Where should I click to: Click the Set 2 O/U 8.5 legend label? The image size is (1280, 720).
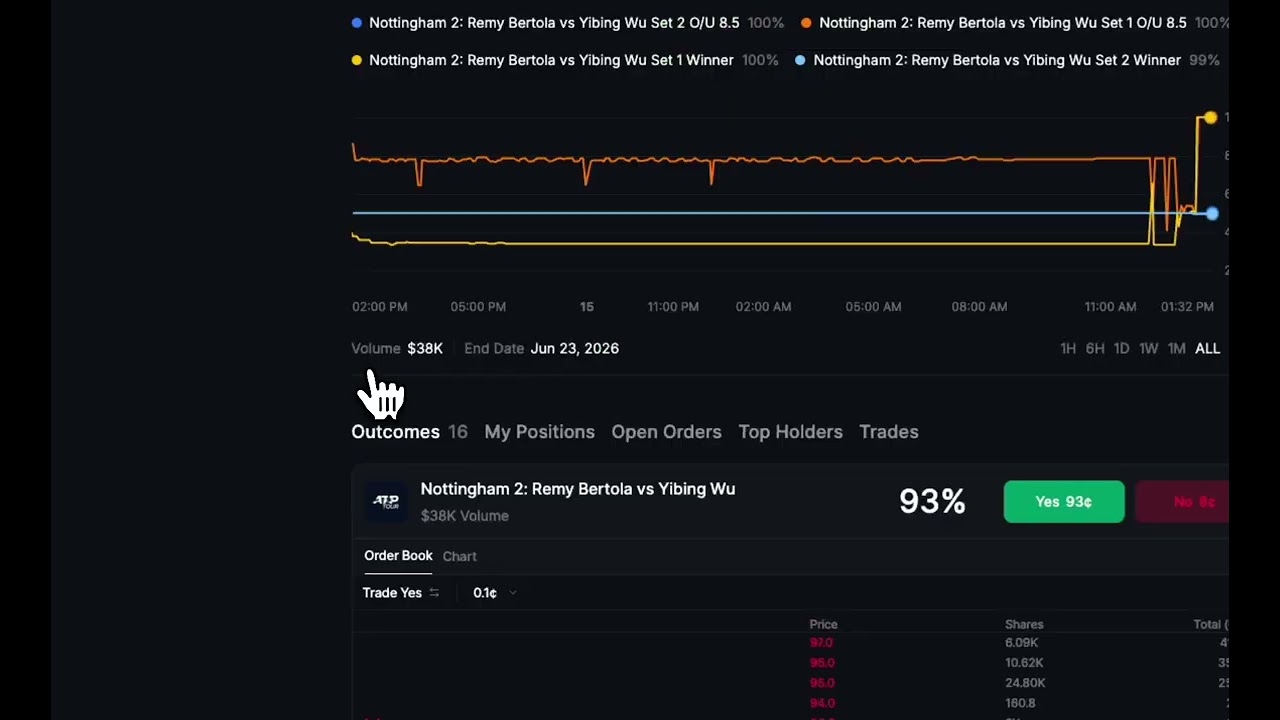click(x=555, y=22)
